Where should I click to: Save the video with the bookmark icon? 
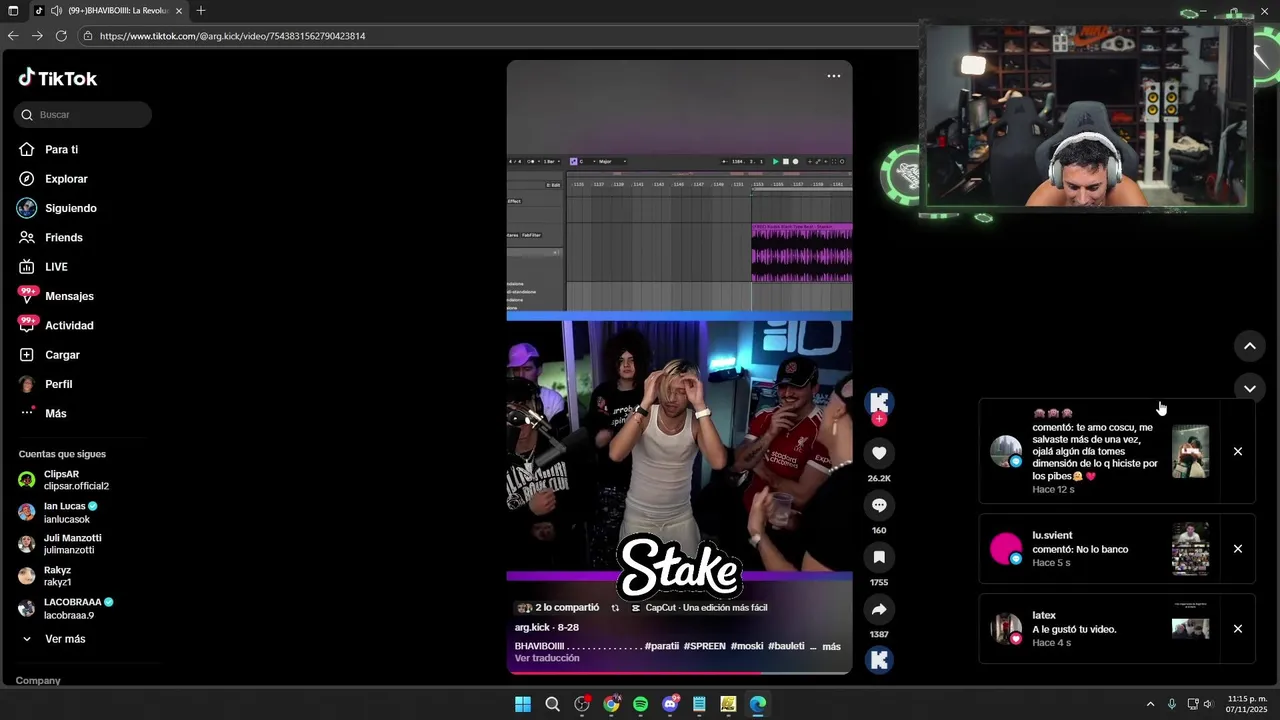coord(879,557)
